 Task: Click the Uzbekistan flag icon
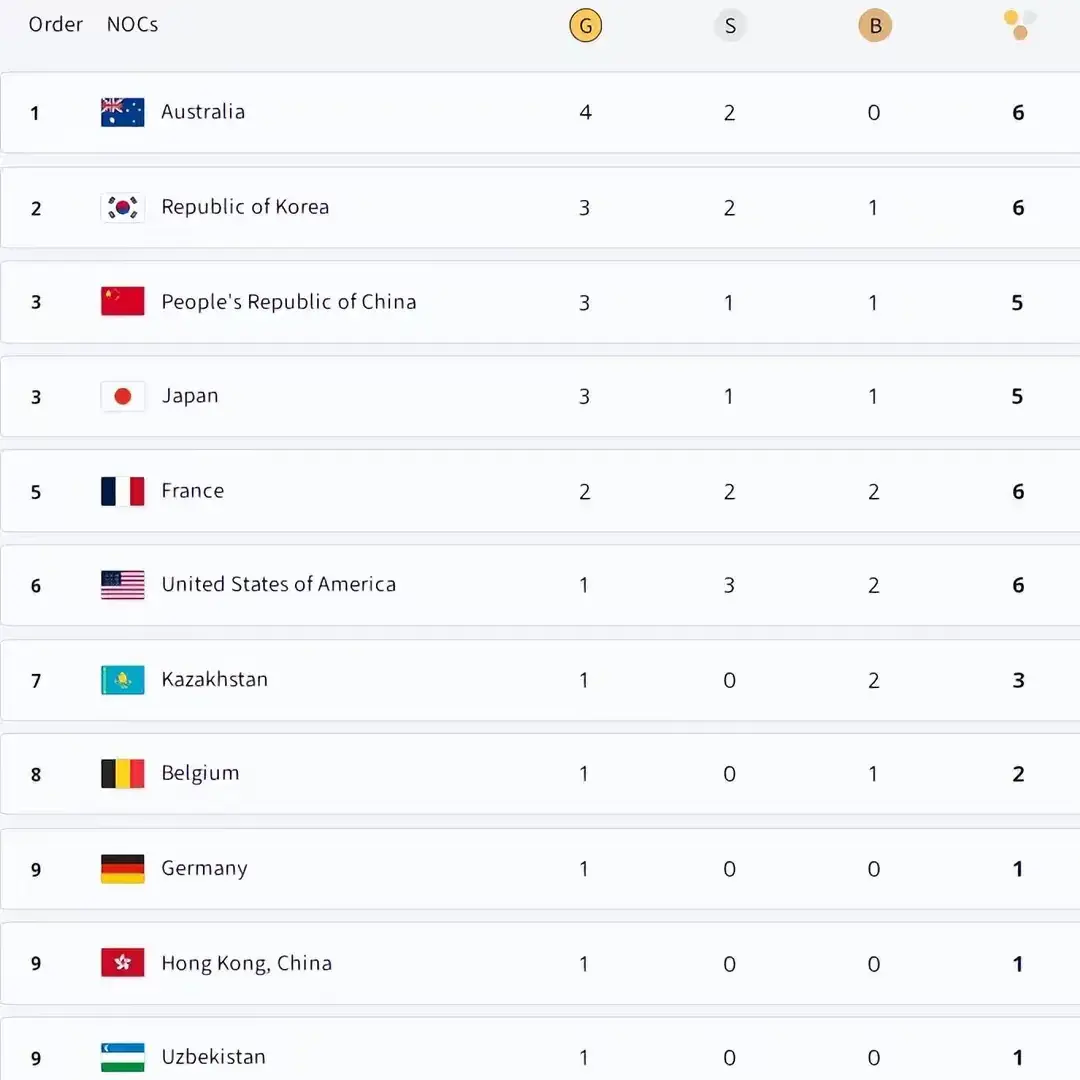[x=123, y=1057]
